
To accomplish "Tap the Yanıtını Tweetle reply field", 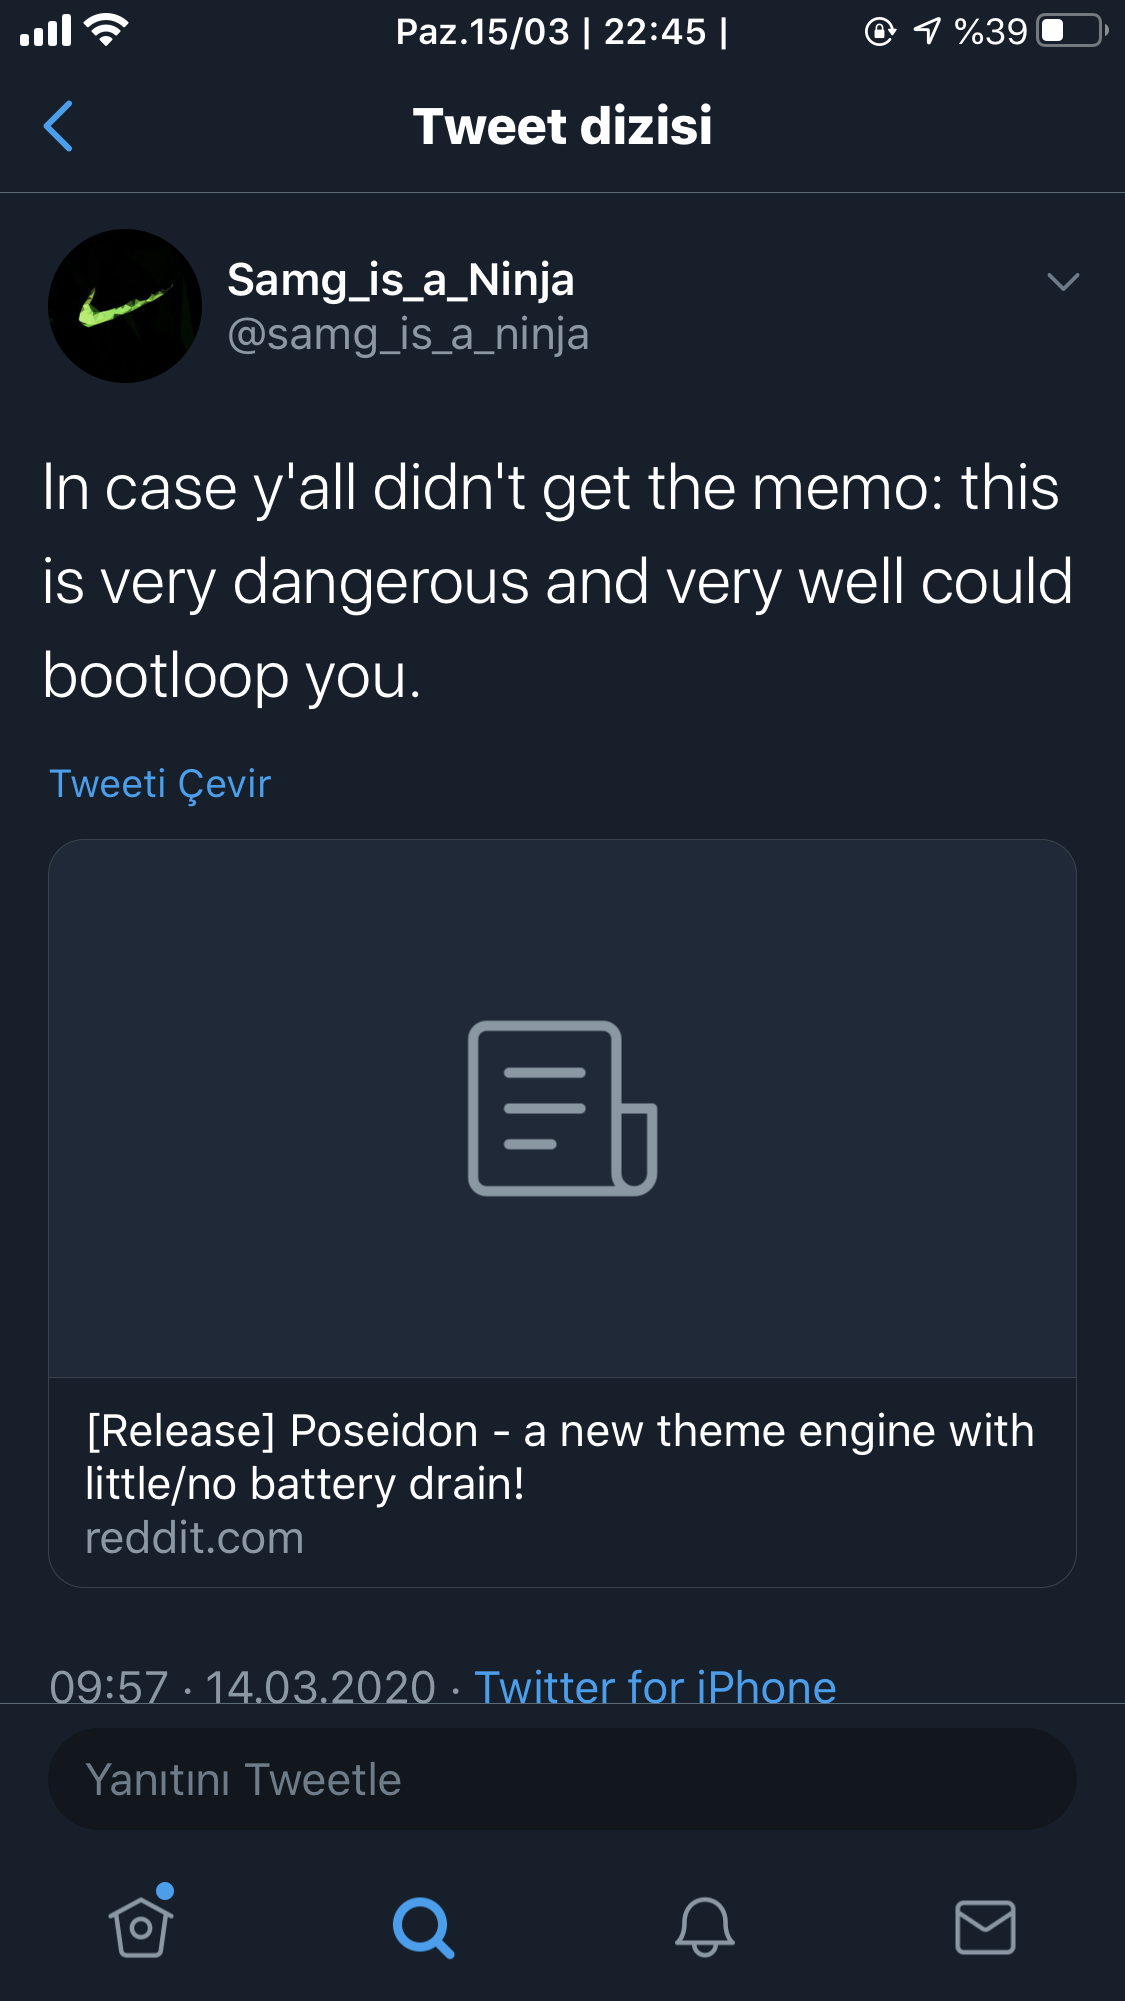I will [x=562, y=1780].
